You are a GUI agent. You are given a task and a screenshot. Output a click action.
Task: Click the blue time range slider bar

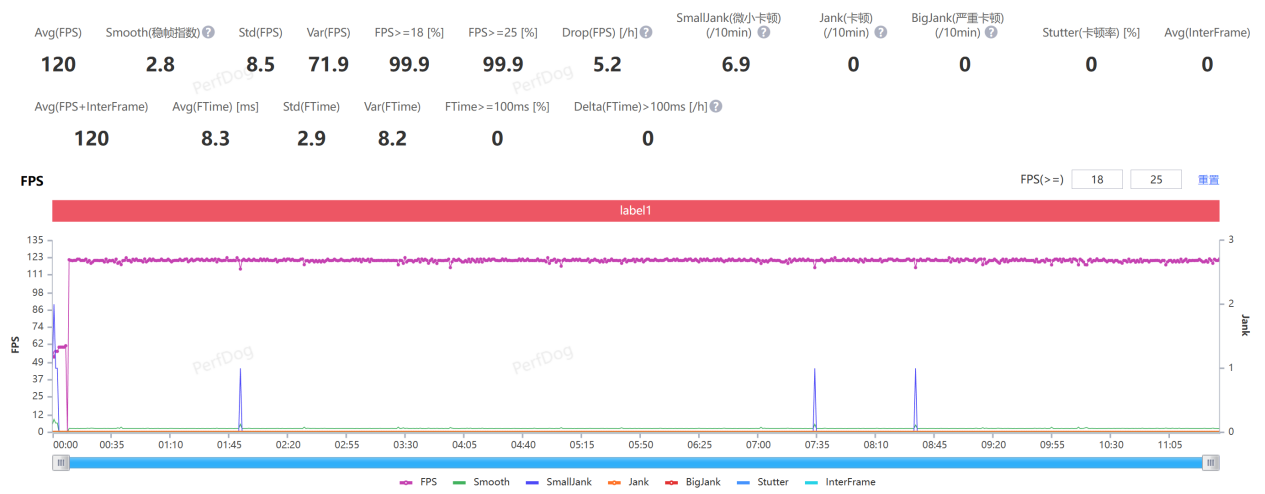636,462
